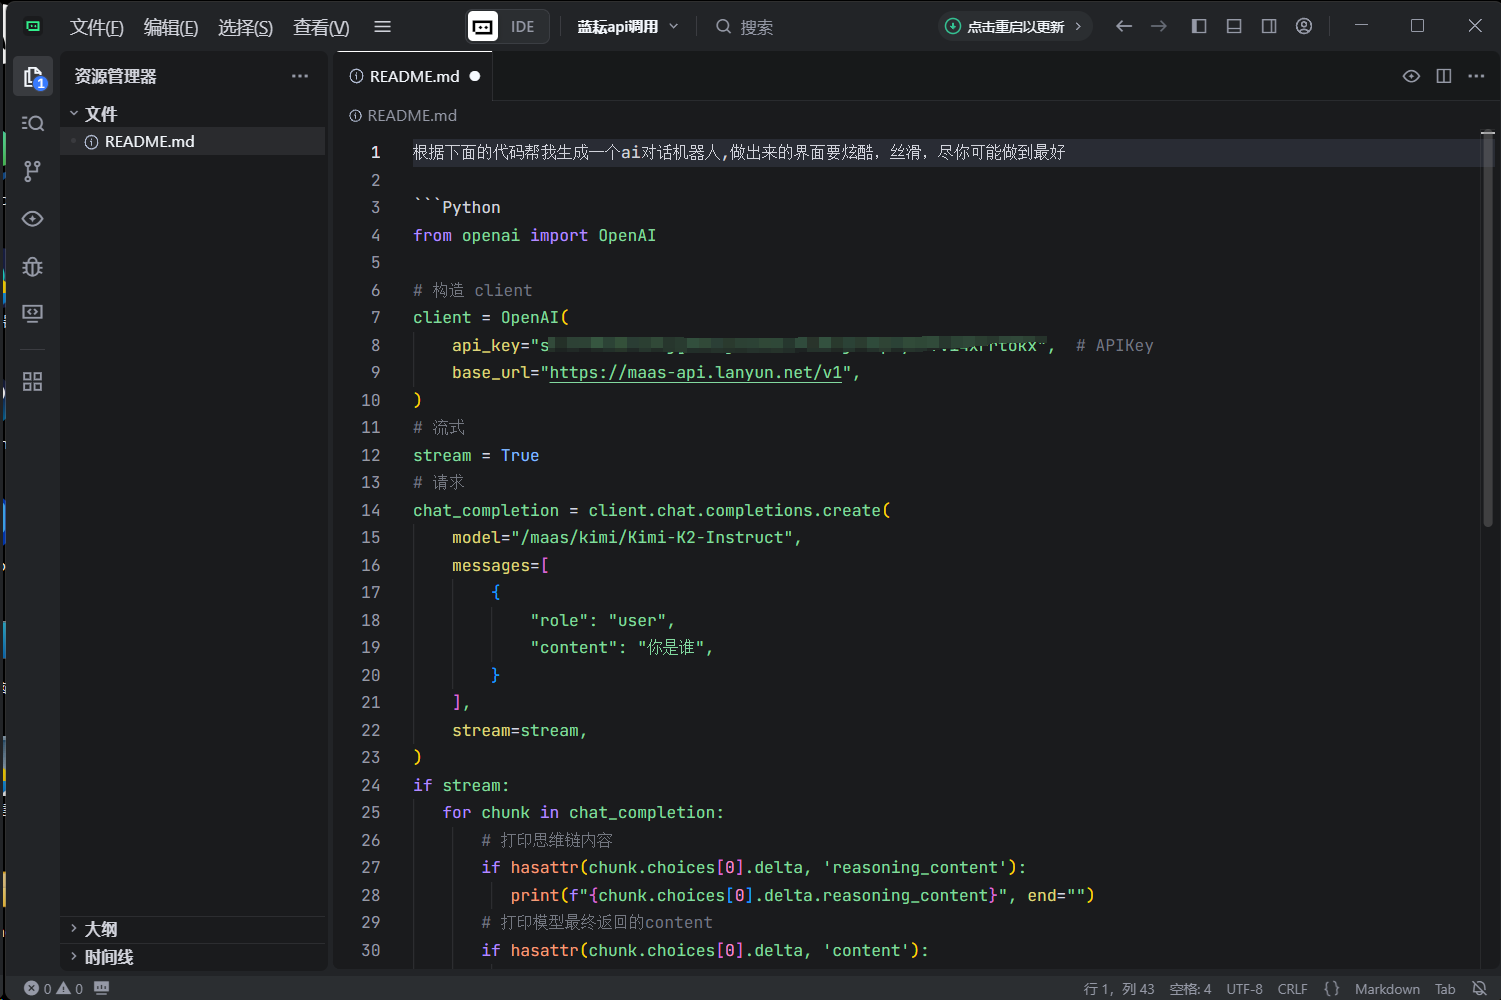Open the 蓝耘api调用 project dropdown
The width and height of the screenshot is (1501, 1000).
[x=627, y=27]
